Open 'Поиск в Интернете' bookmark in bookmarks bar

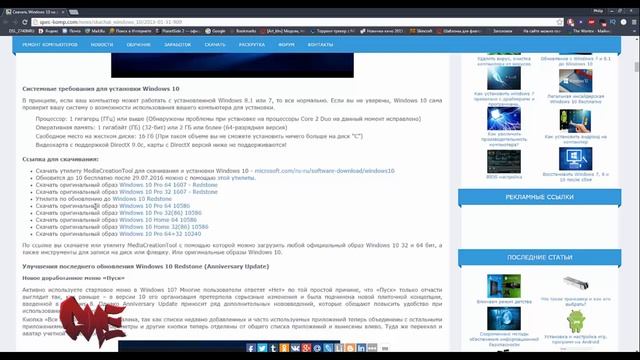click(130, 31)
